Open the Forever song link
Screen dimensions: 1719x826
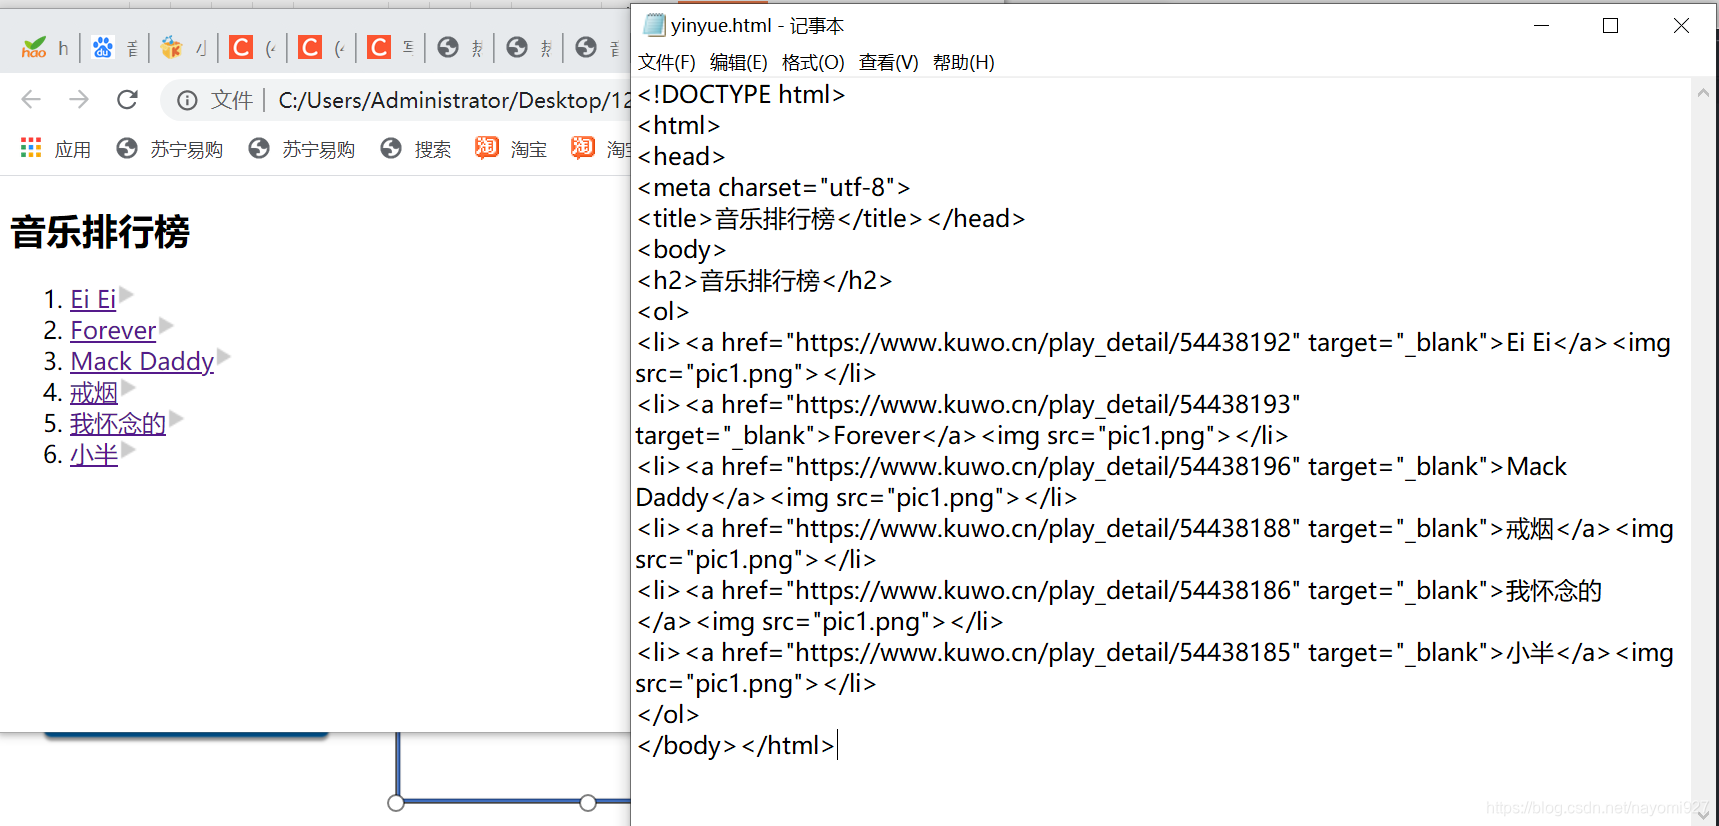tap(113, 330)
